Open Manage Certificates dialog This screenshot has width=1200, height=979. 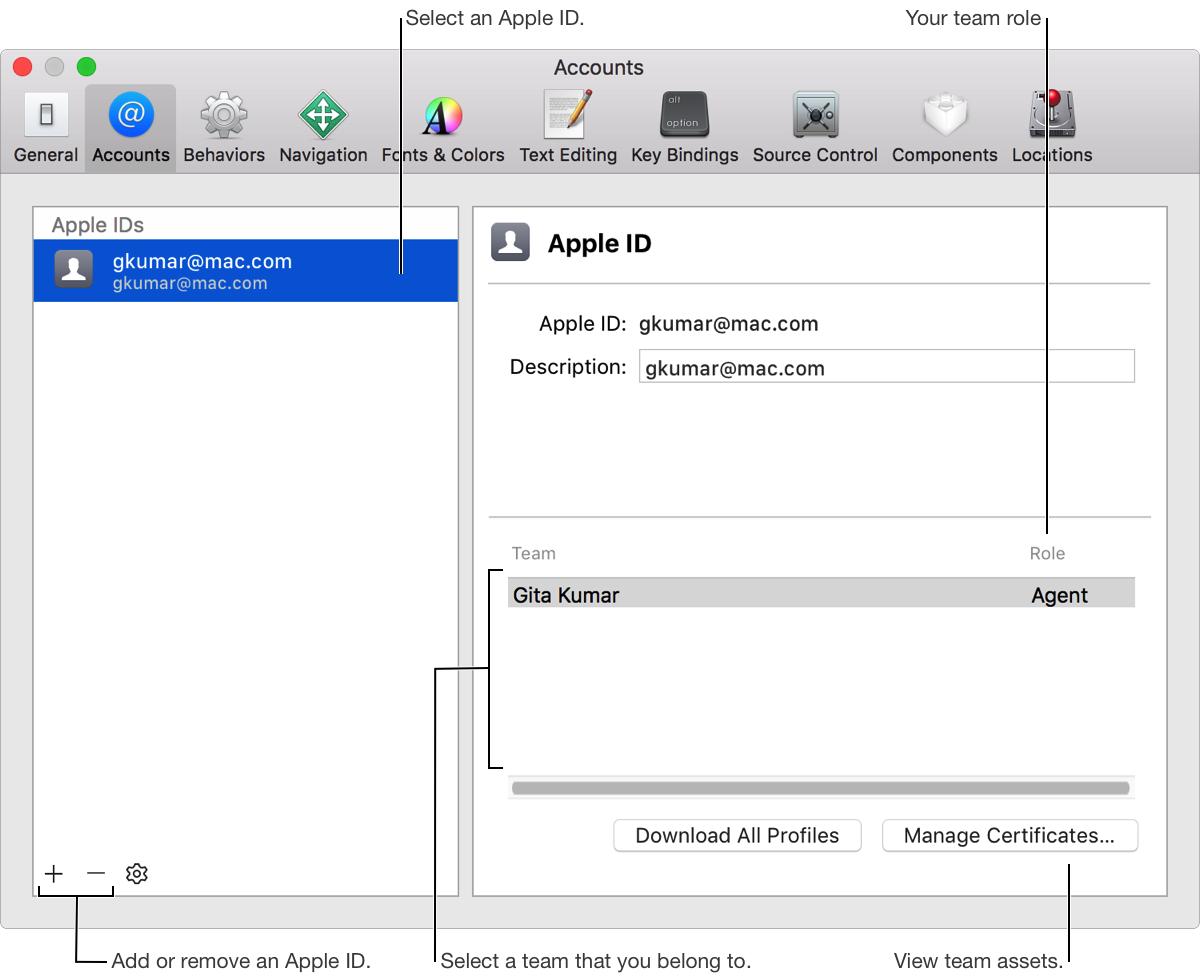click(1009, 836)
